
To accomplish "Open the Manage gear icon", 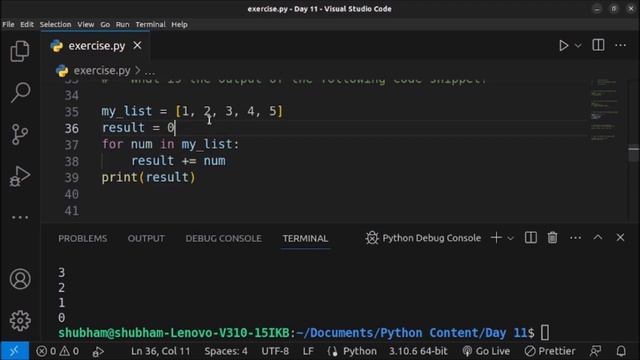I will (20, 321).
